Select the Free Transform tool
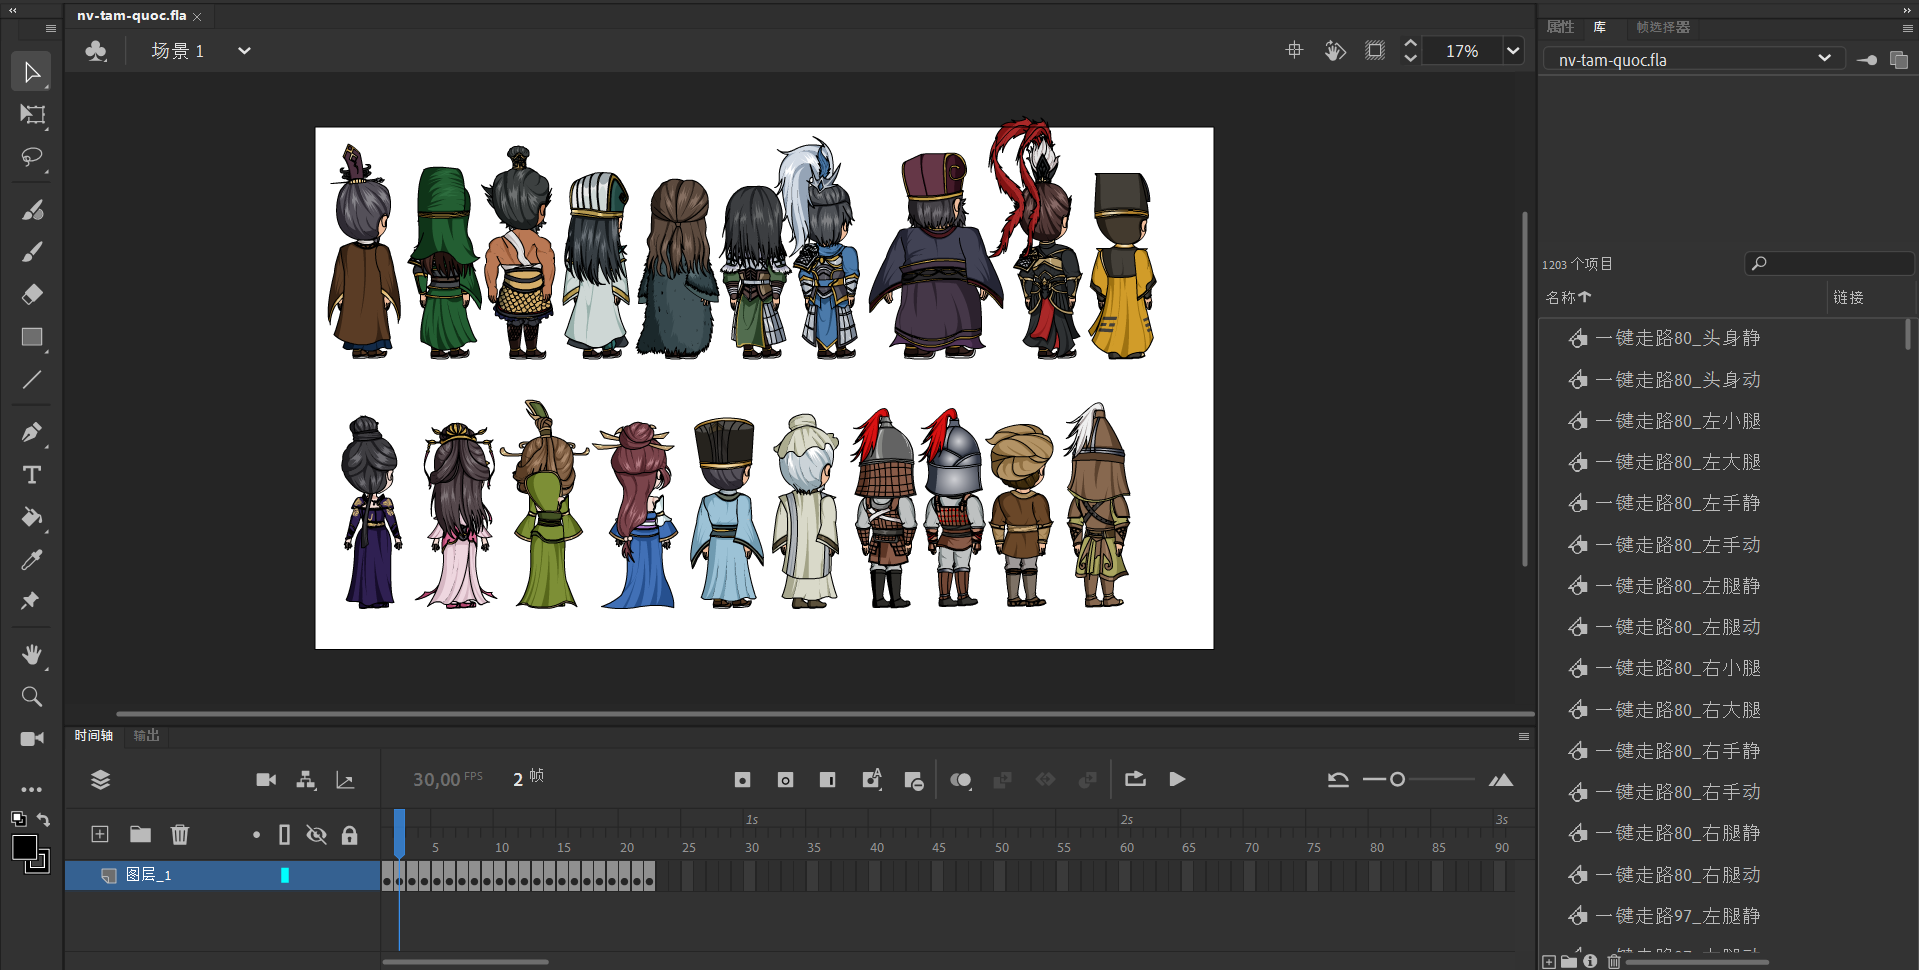Viewport: 1919px width, 970px height. click(x=32, y=115)
